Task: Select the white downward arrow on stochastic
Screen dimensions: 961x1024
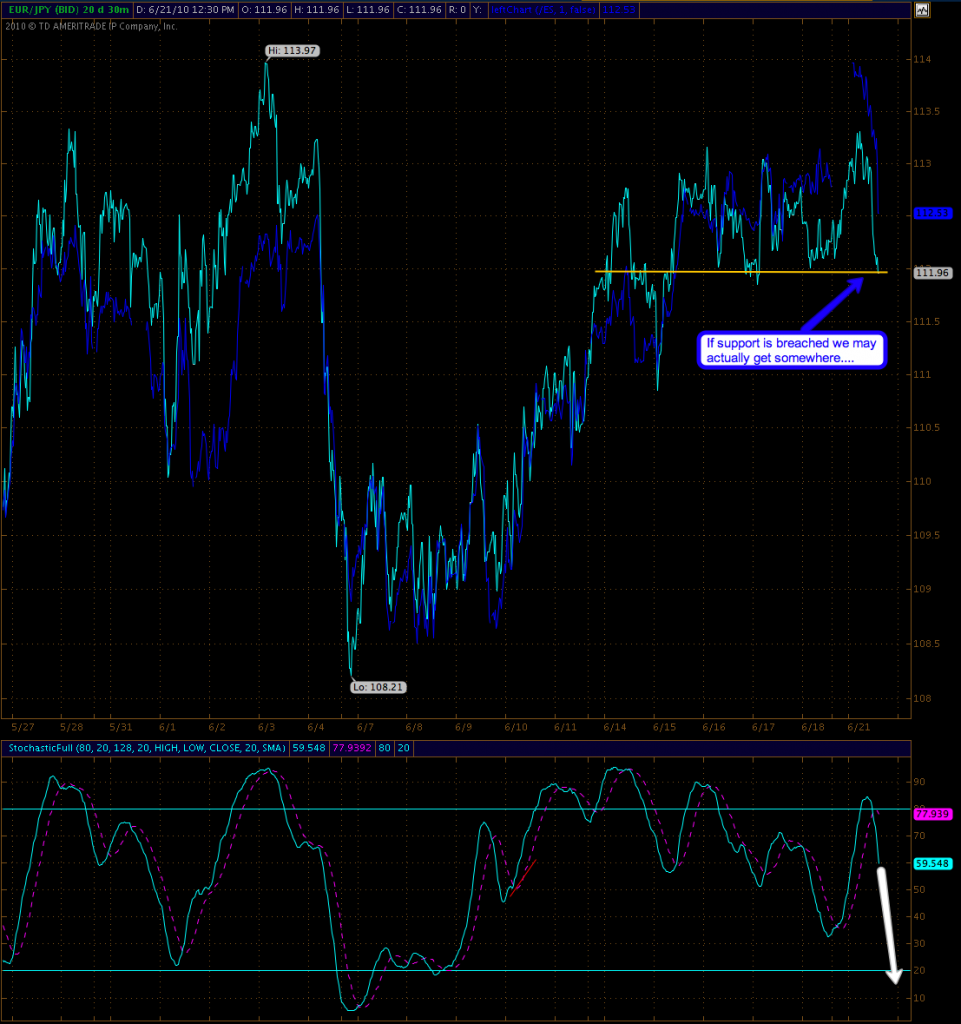Action: click(x=888, y=923)
